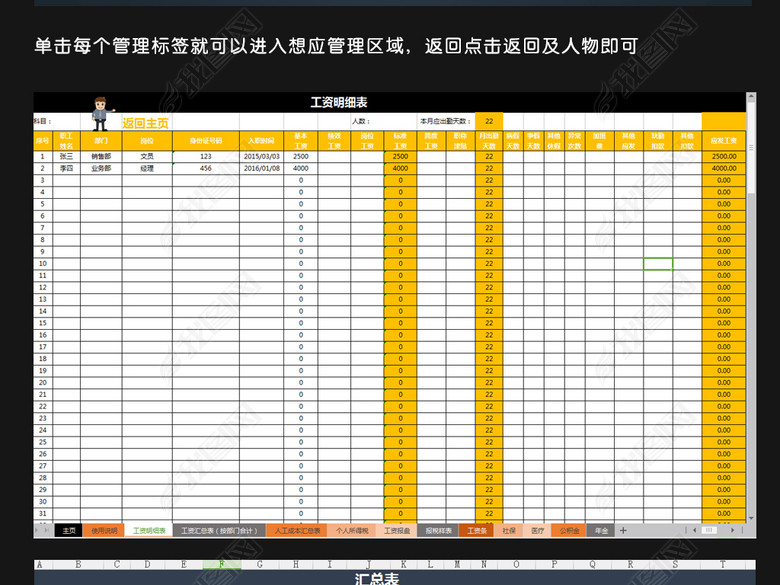Select the 职工姓名 column header
The image size is (780, 585).
[x=66, y=141]
